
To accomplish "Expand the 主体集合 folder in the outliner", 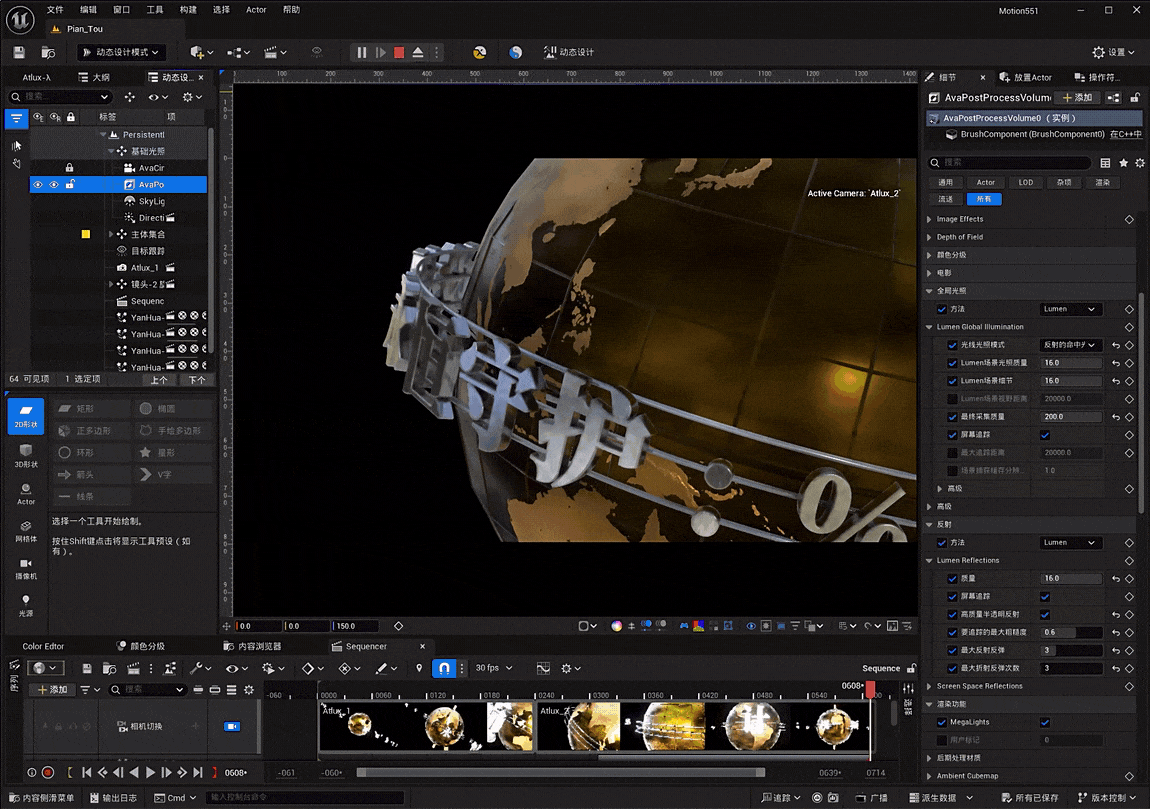I will (111, 235).
